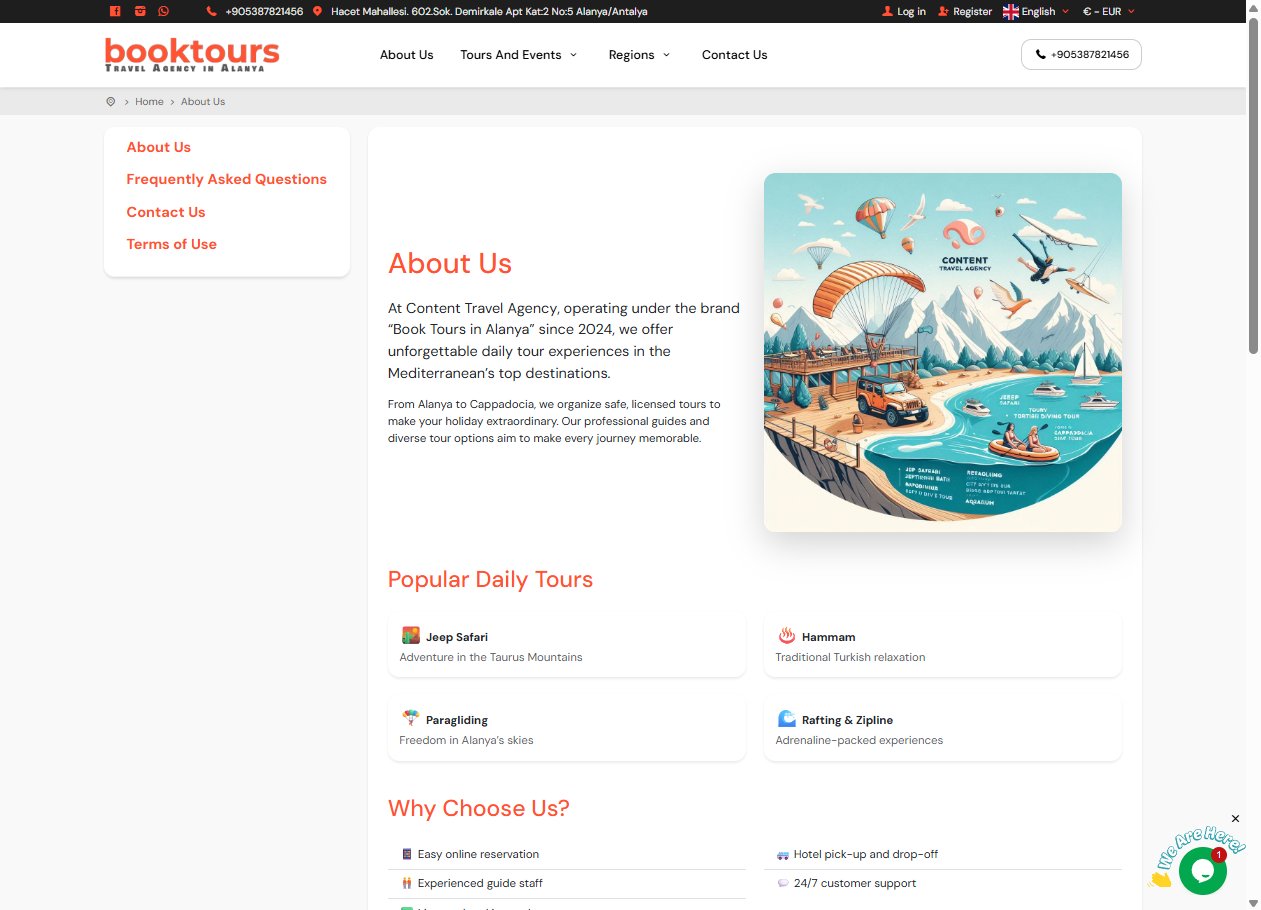Click the green live chat bubble icon
Screen dimensions: 1261x910
coord(1202,871)
